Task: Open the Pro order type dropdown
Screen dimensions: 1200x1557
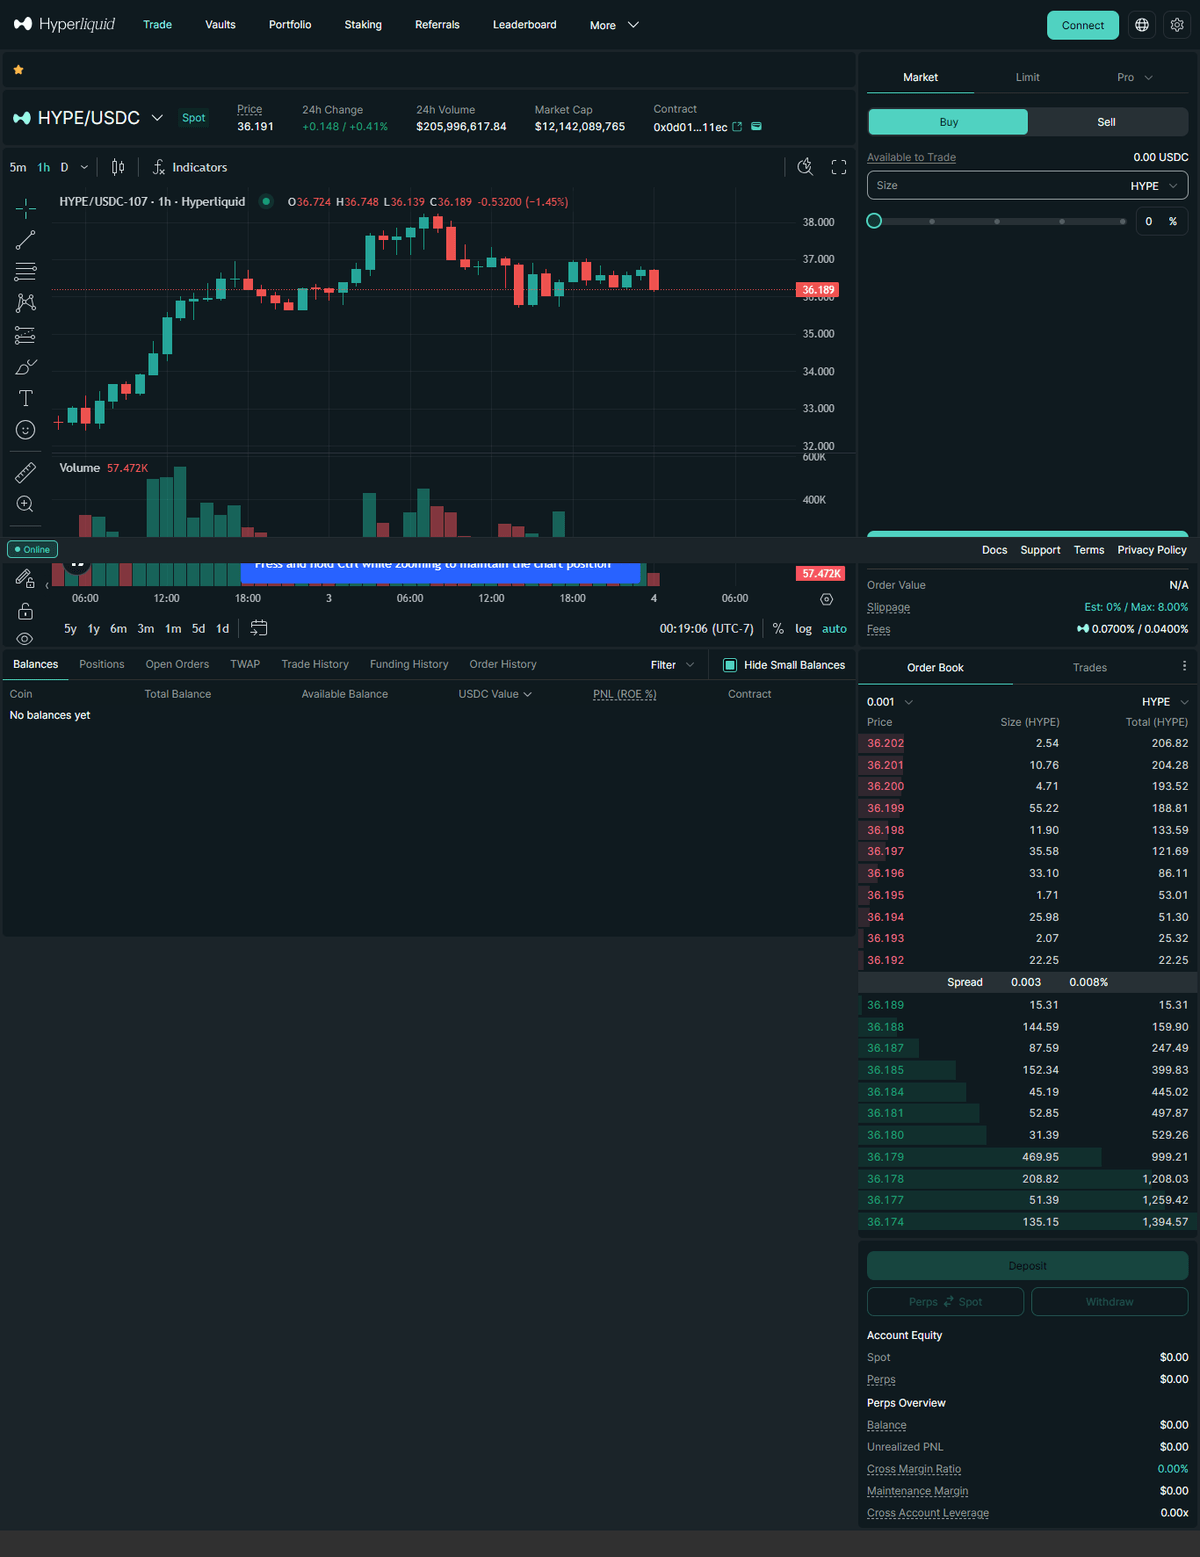Action: click(x=1135, y=77)
